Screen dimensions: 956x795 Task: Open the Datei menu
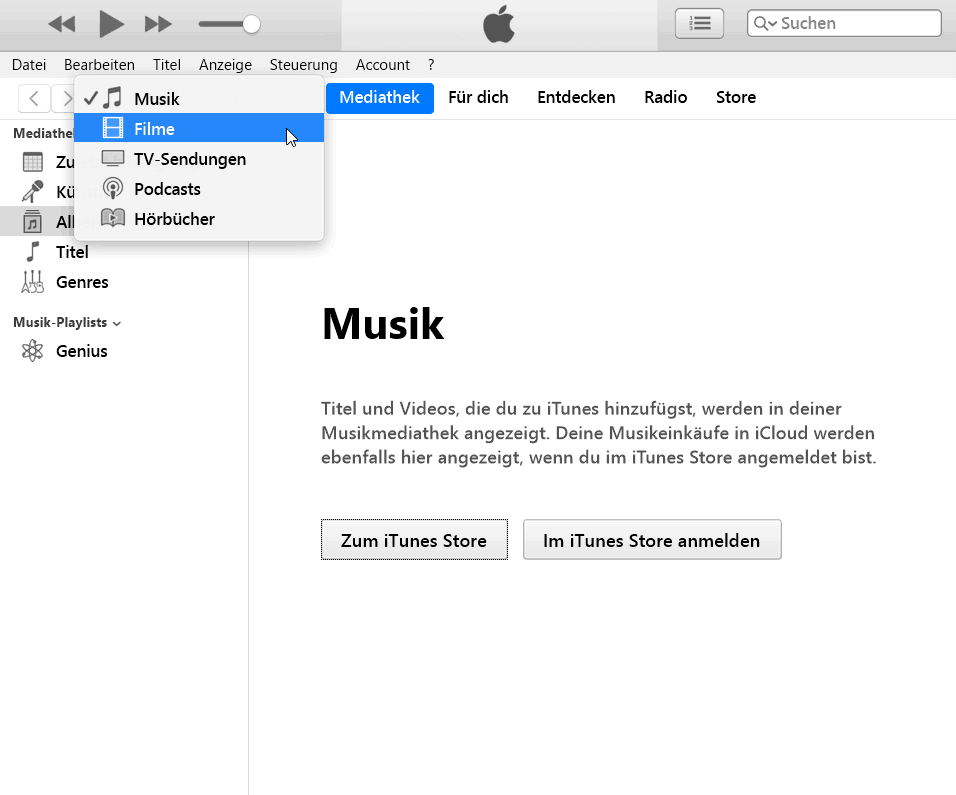click(29, 65)
